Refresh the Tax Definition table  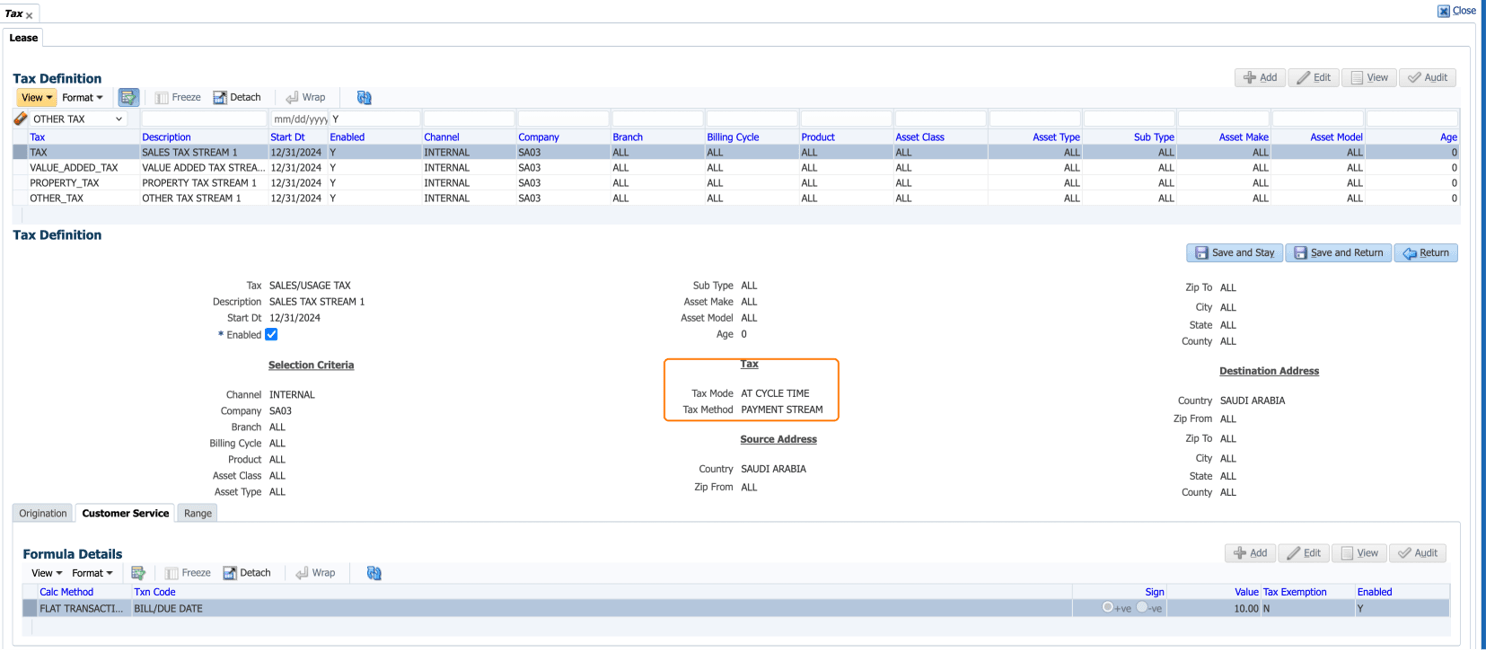[x=364, y=97]
